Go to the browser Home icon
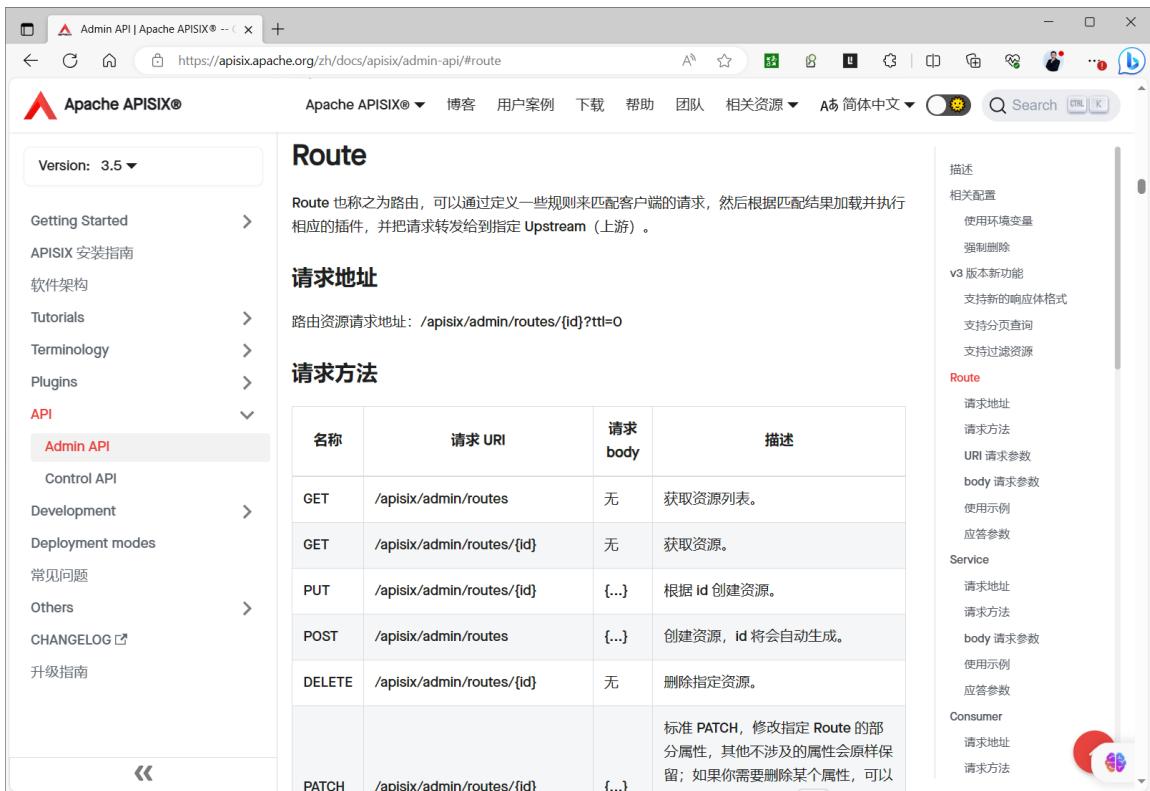 pos(109,61)
